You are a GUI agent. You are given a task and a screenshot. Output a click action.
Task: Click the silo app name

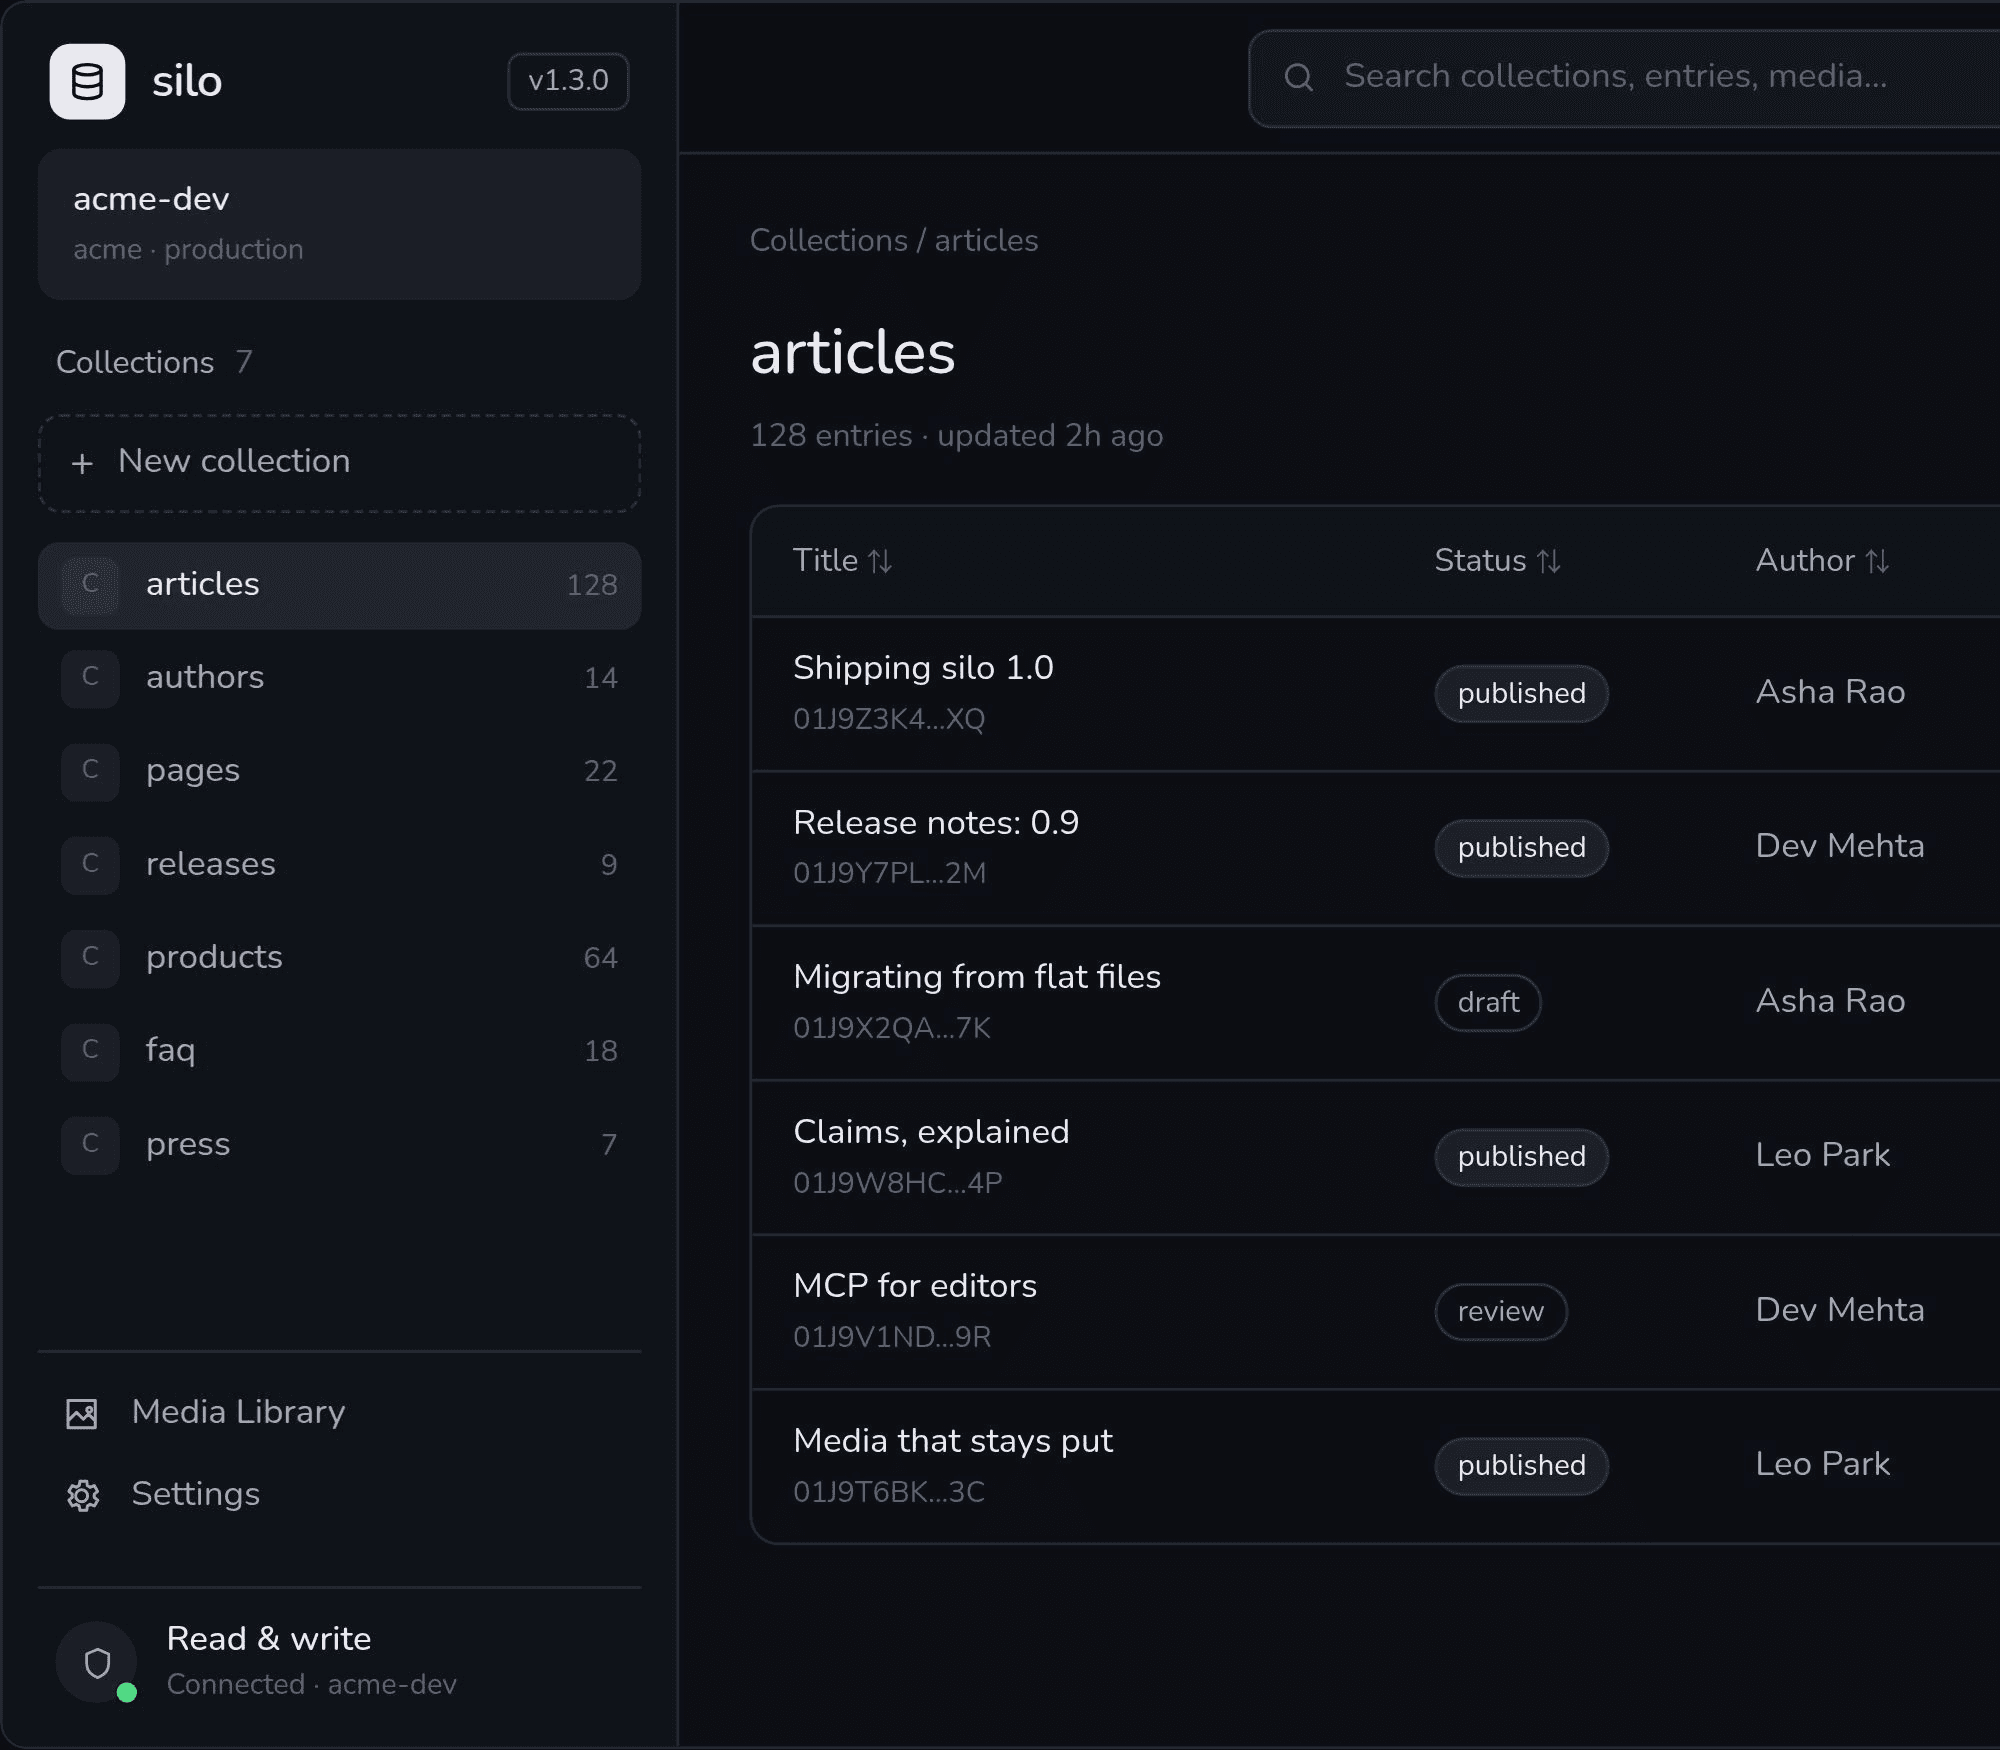click(187, 81)
